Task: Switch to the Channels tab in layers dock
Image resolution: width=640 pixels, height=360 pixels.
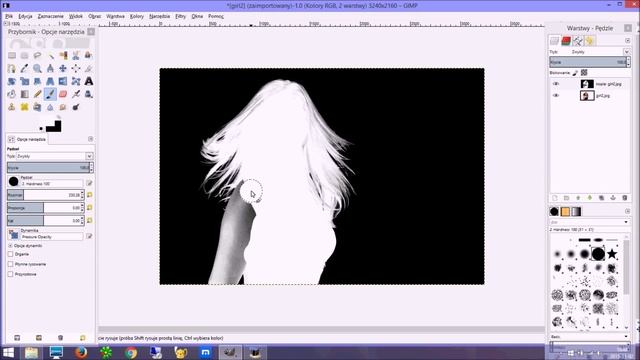Action: pos(566,41)
